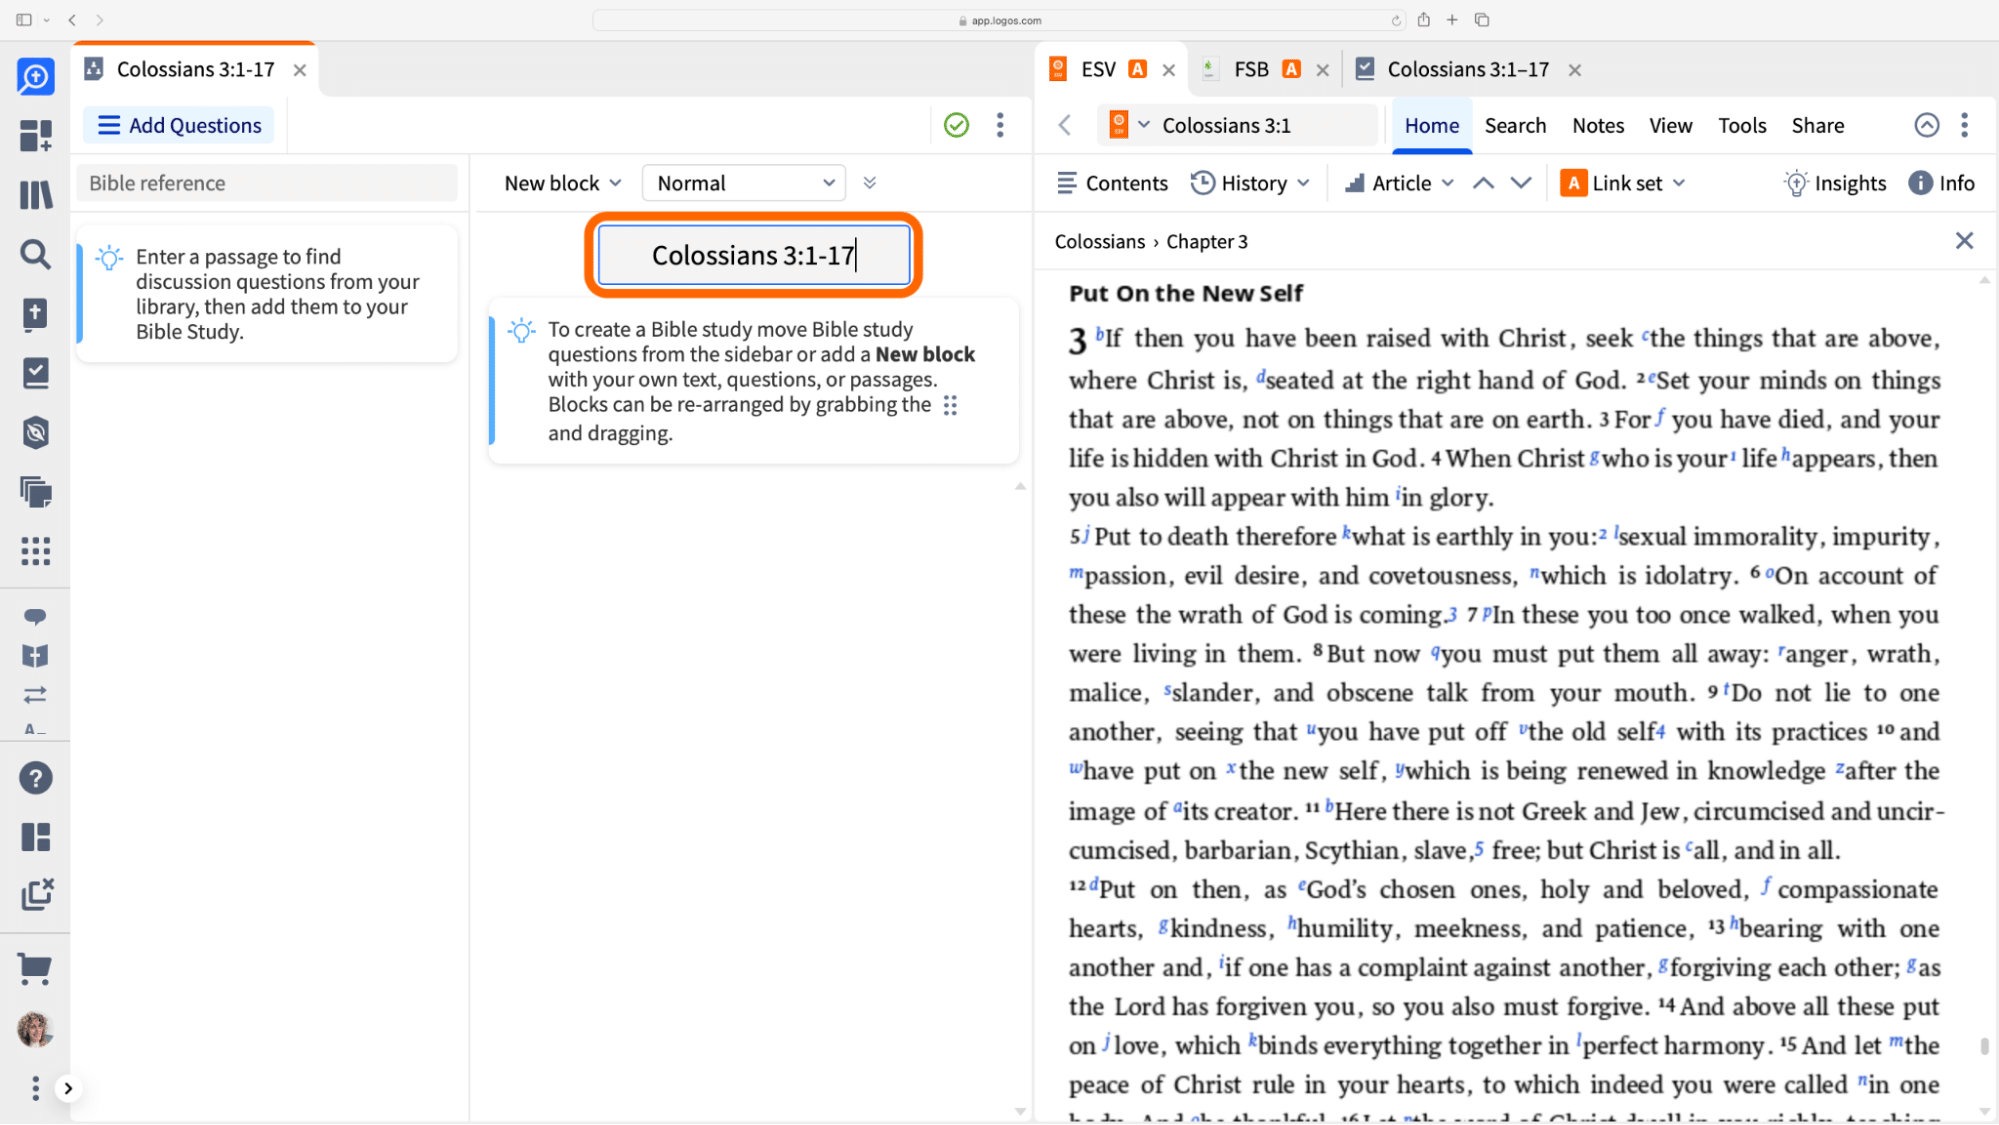Grab the block drag handle dots

(950, 405)
